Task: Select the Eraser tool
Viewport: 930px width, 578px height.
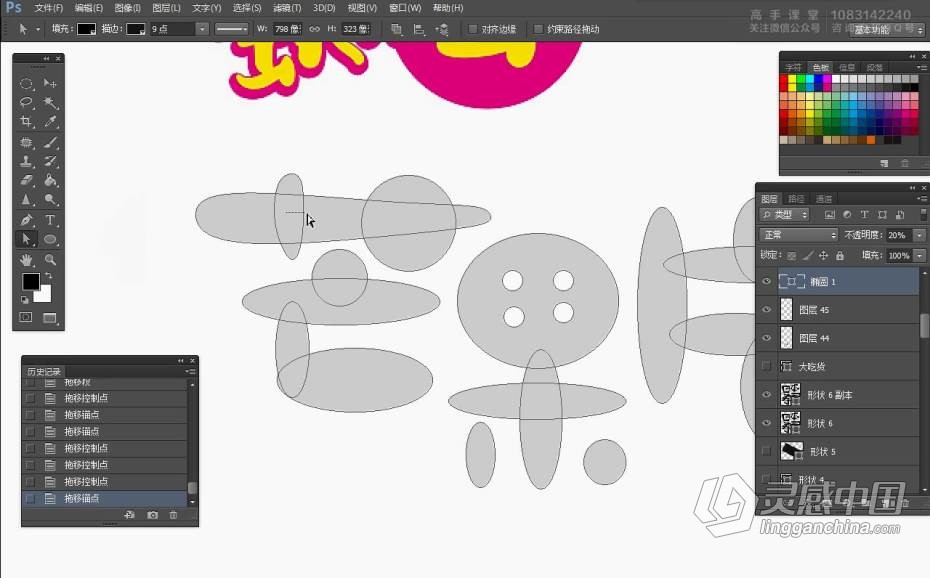Action: [26, 180]
